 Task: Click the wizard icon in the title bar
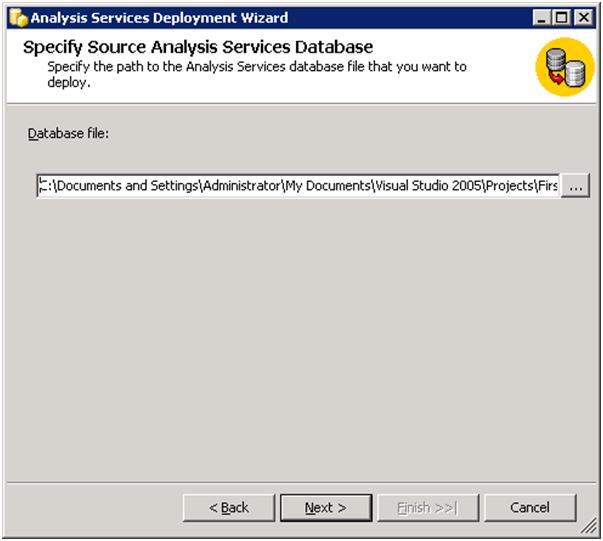click(x=18, y=18)
